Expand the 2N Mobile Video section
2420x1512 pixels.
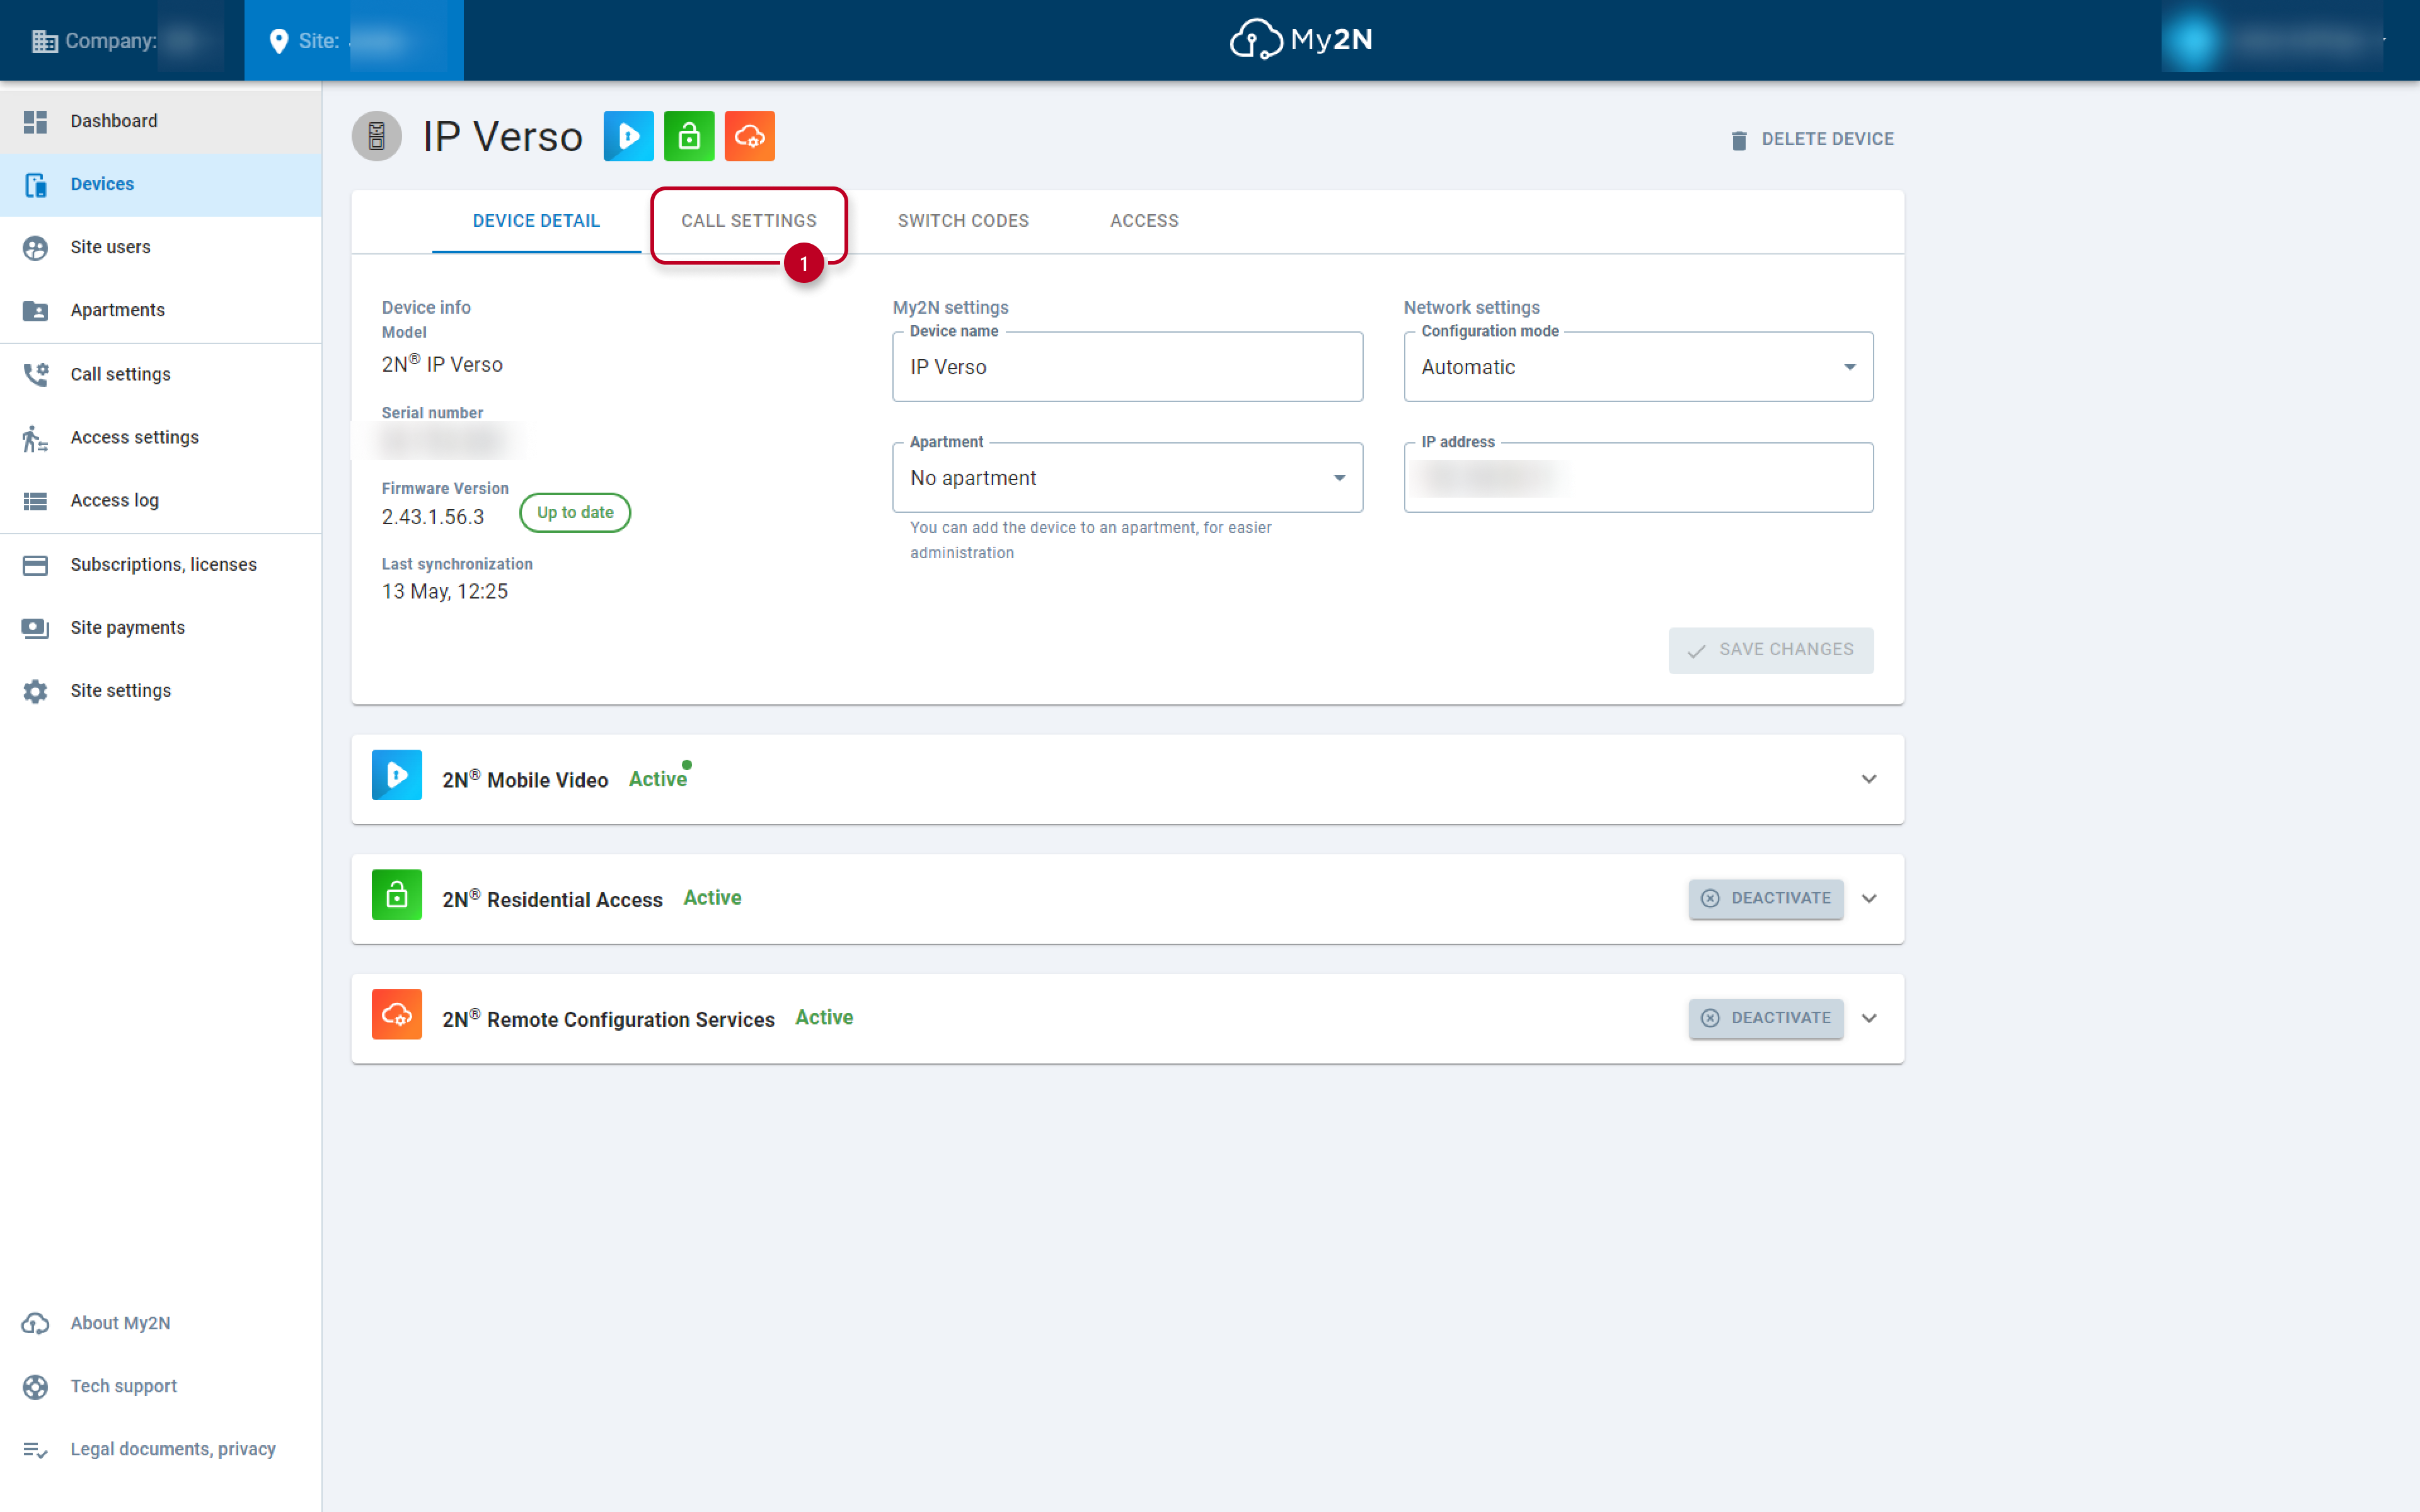click(1868, 779)
